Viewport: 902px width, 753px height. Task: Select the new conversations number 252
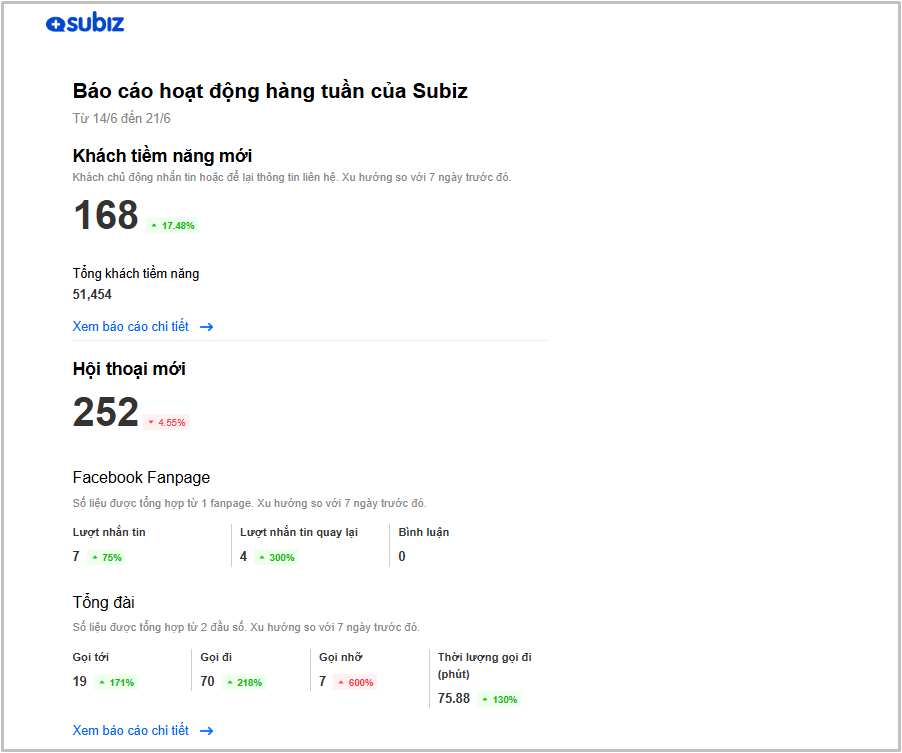[106, 412]
